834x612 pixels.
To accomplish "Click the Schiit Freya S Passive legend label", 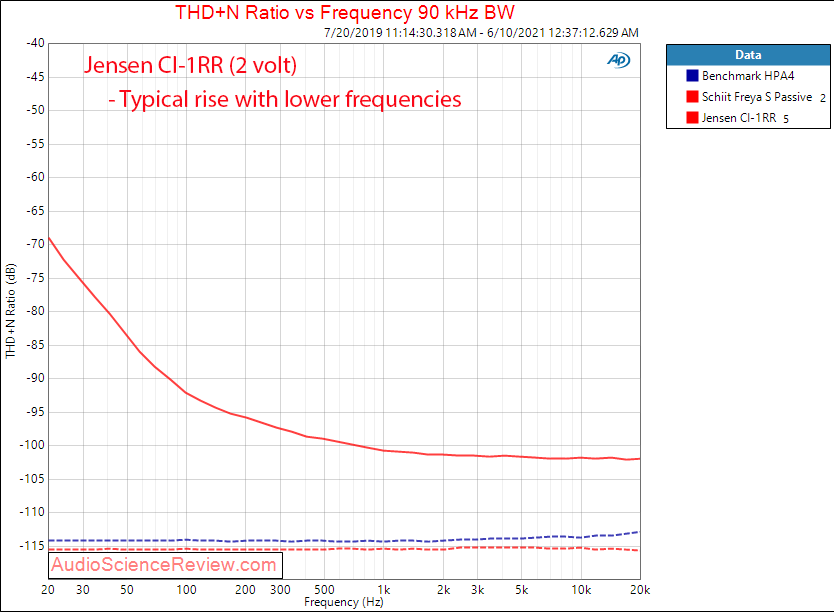I will point(757,97).
